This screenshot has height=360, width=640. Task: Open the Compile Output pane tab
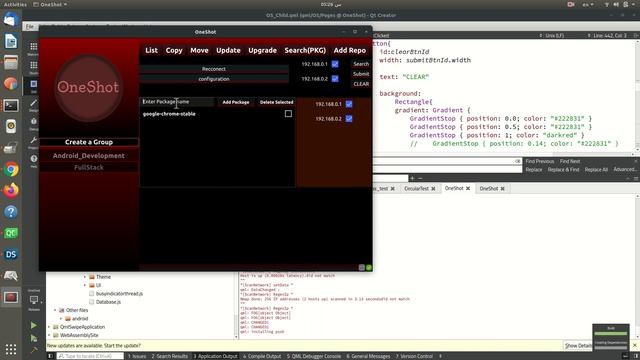(262, 356)
